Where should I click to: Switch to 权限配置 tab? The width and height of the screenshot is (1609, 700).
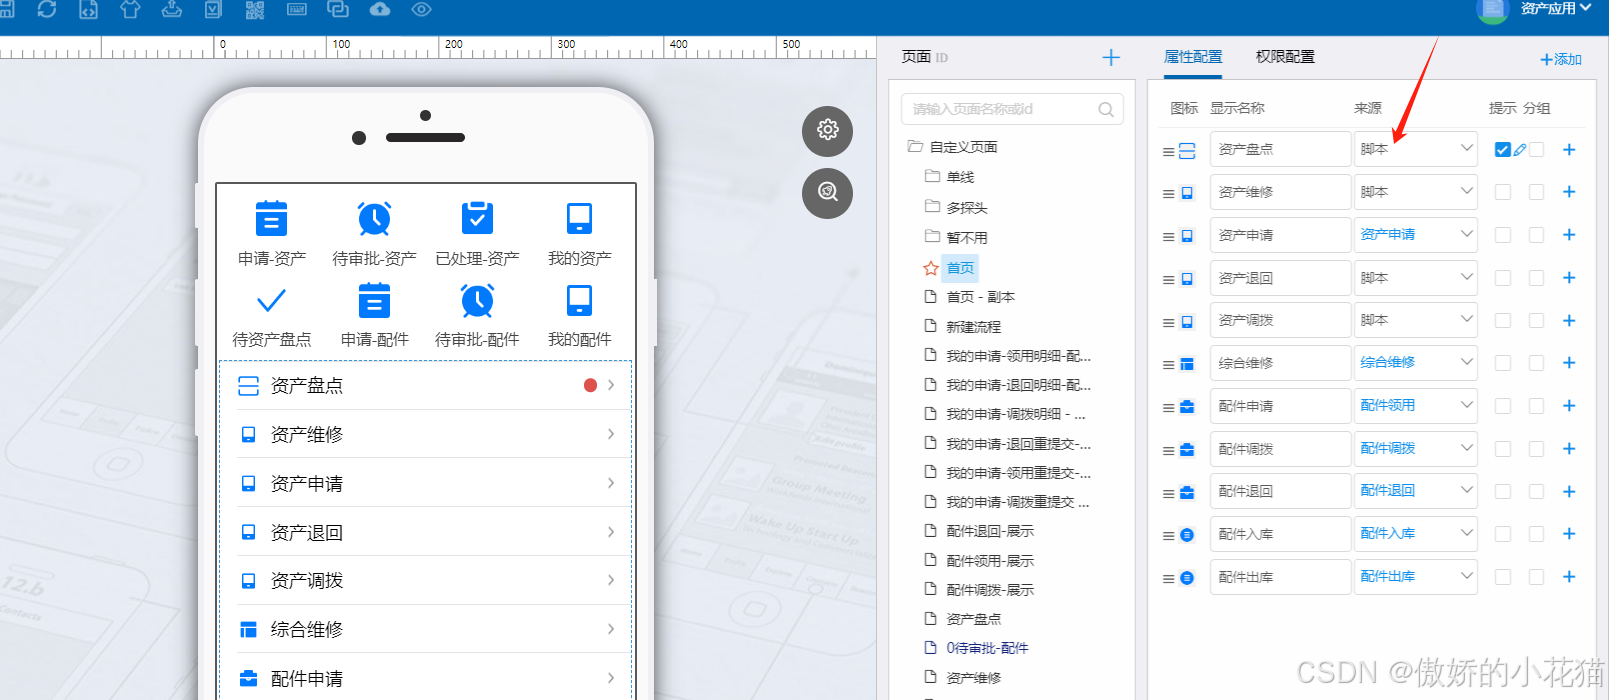[x=1285, y=57]
